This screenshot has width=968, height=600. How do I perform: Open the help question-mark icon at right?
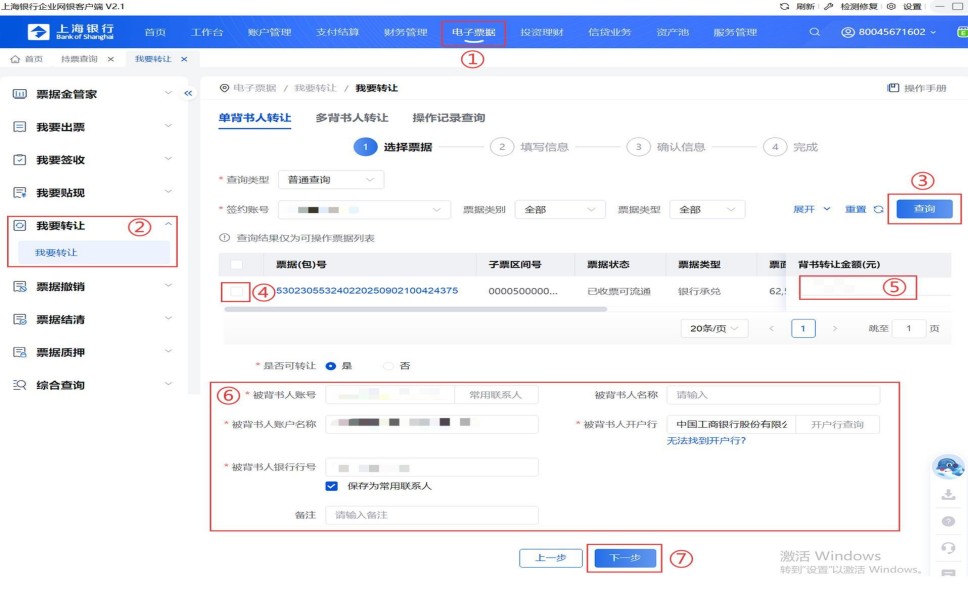pyautogui.click(x=948, y=522)
